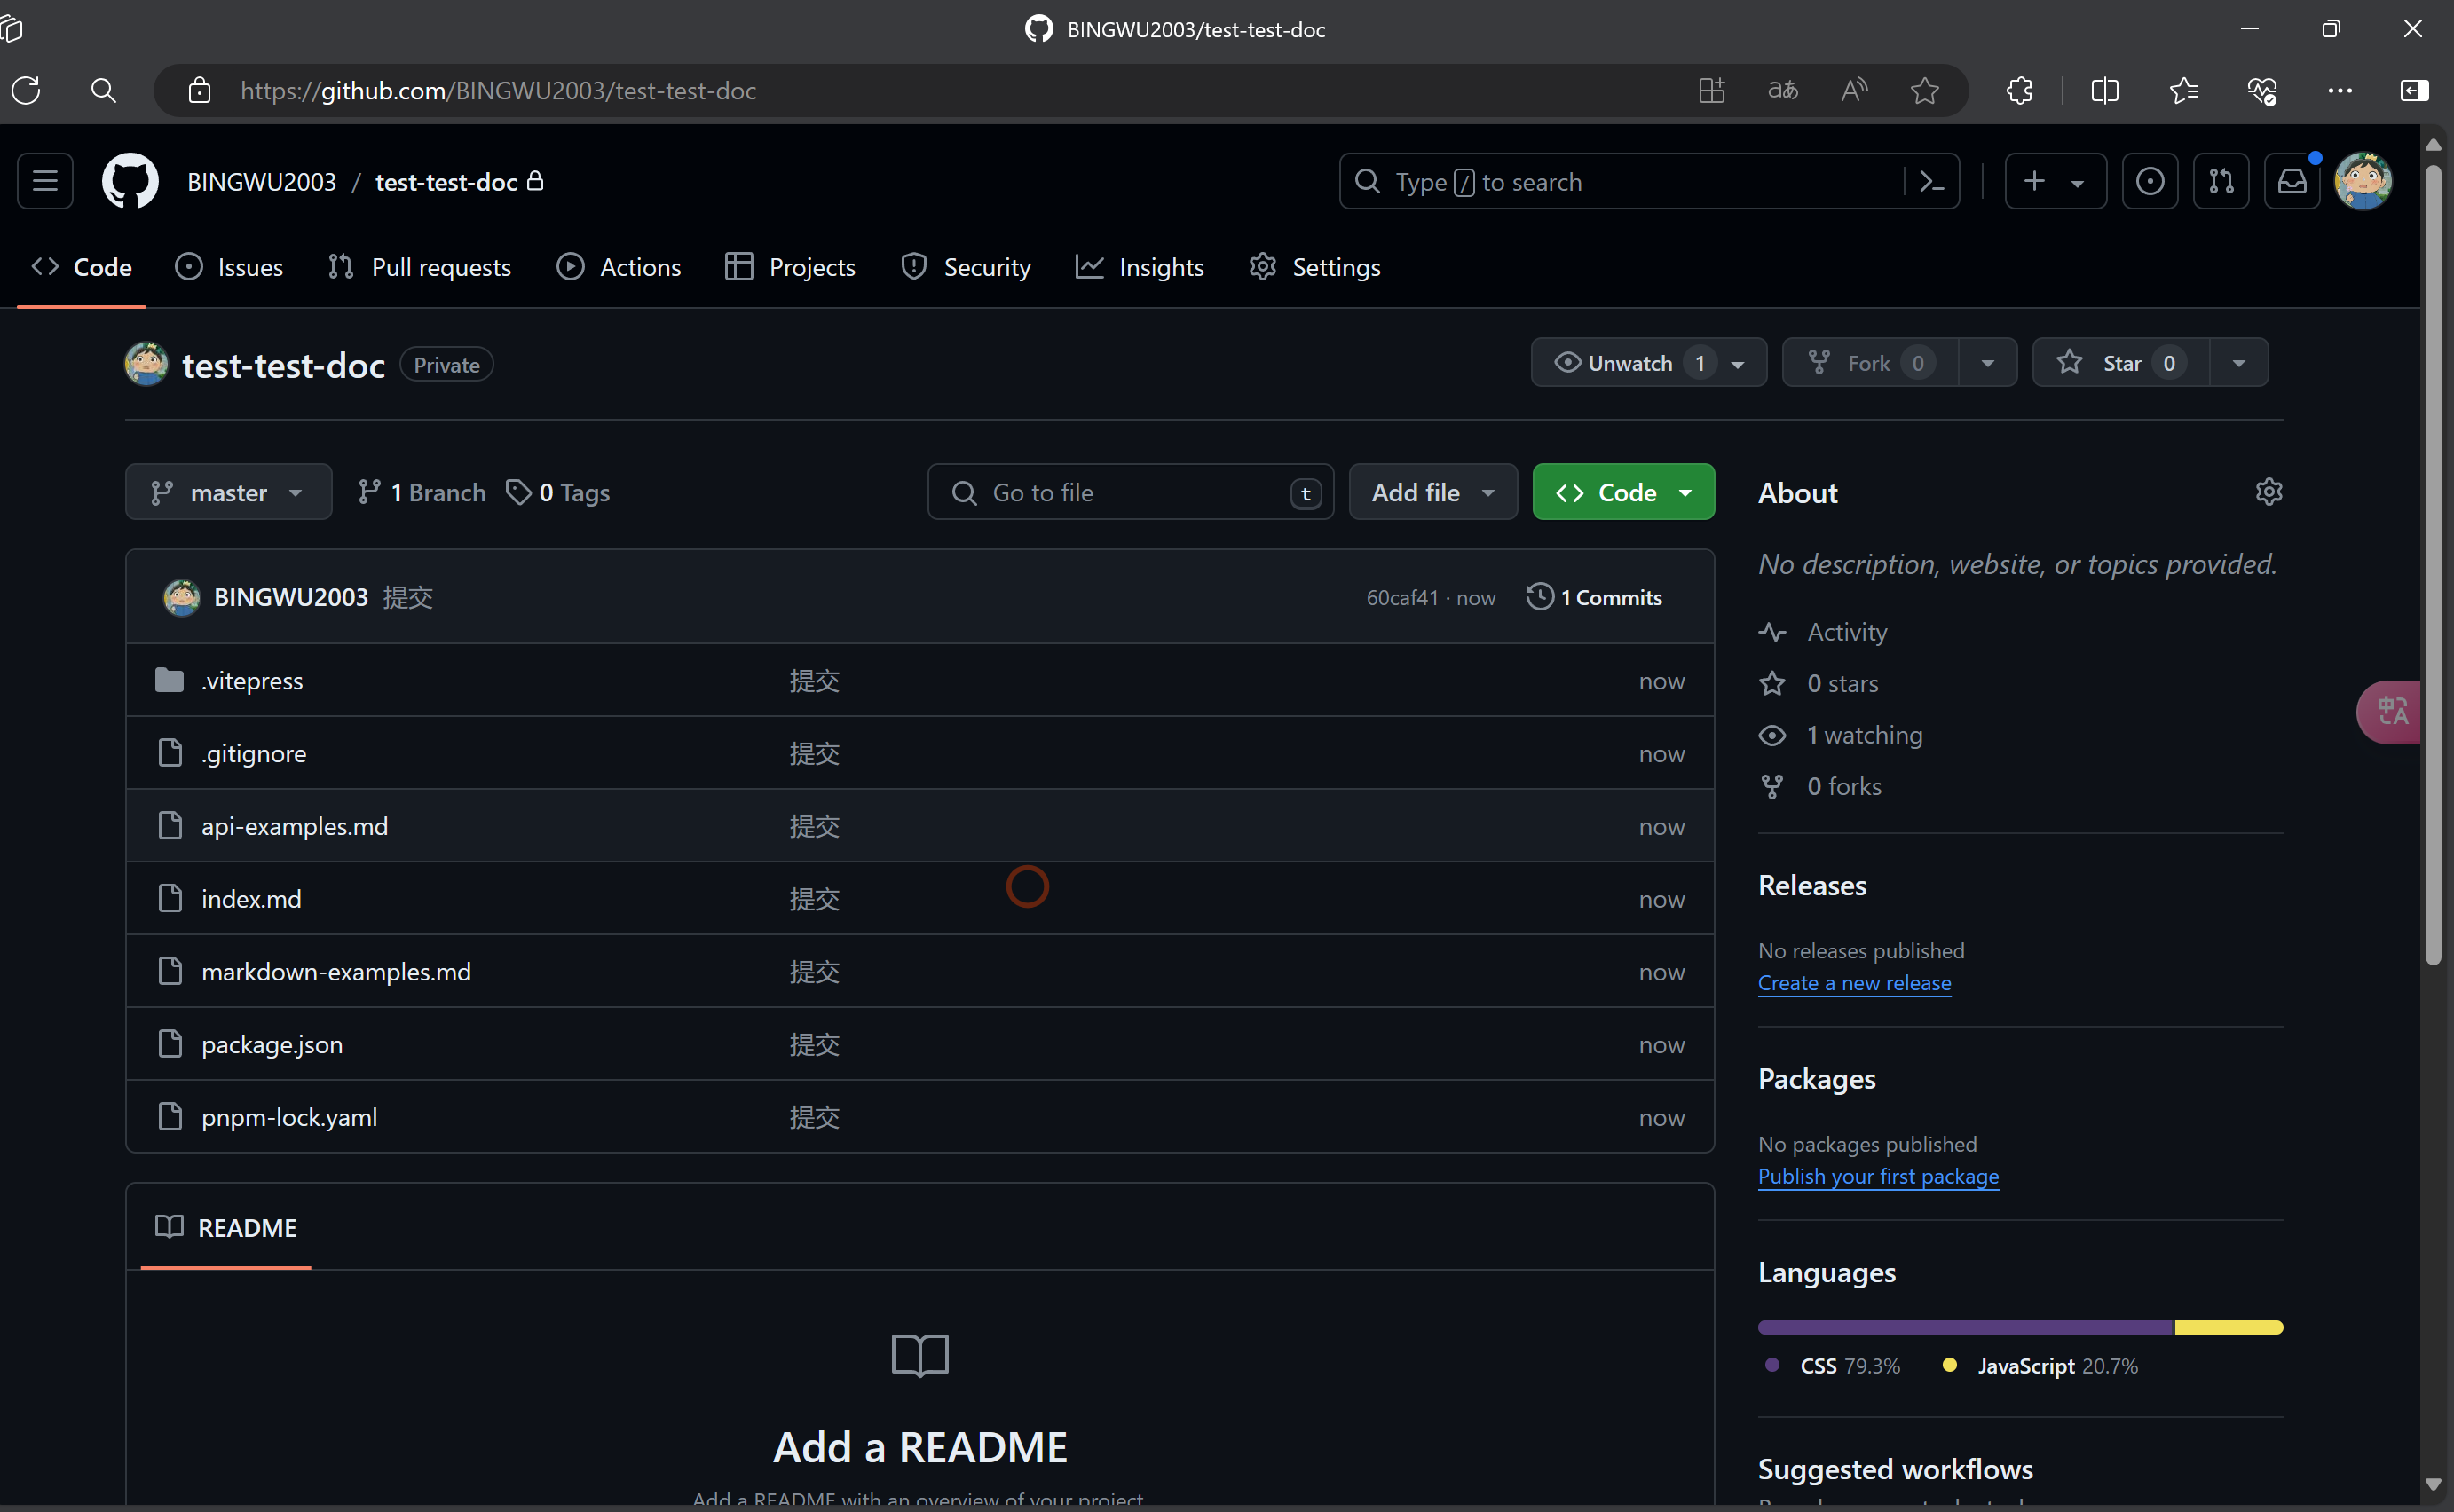The height and width of the screenshot is (1512, 2454).
Task: Expand the Add file dropdown
Action: (1432, 492)
